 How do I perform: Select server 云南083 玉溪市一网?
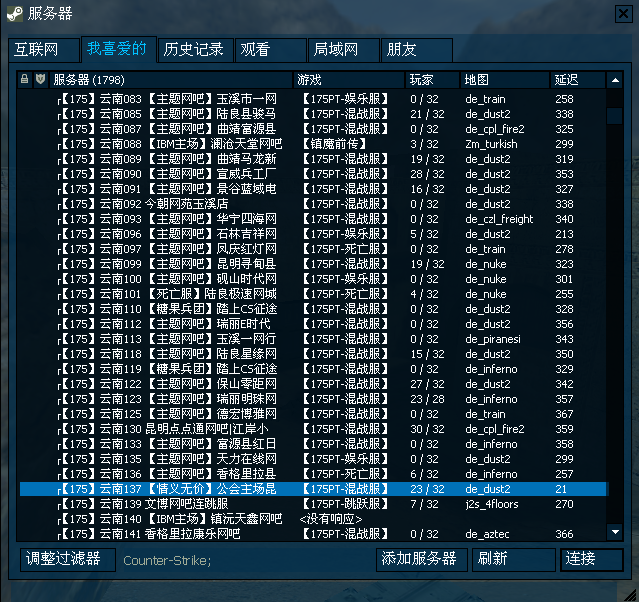point(313,99)
